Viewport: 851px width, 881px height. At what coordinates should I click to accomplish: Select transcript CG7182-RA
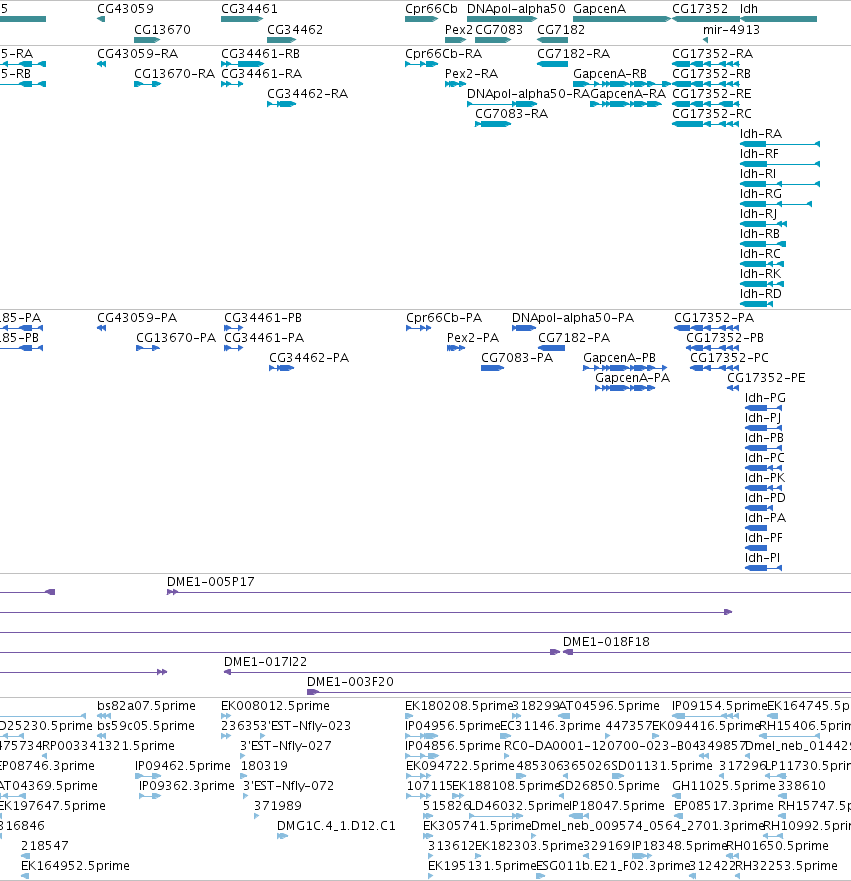(574, 54)
